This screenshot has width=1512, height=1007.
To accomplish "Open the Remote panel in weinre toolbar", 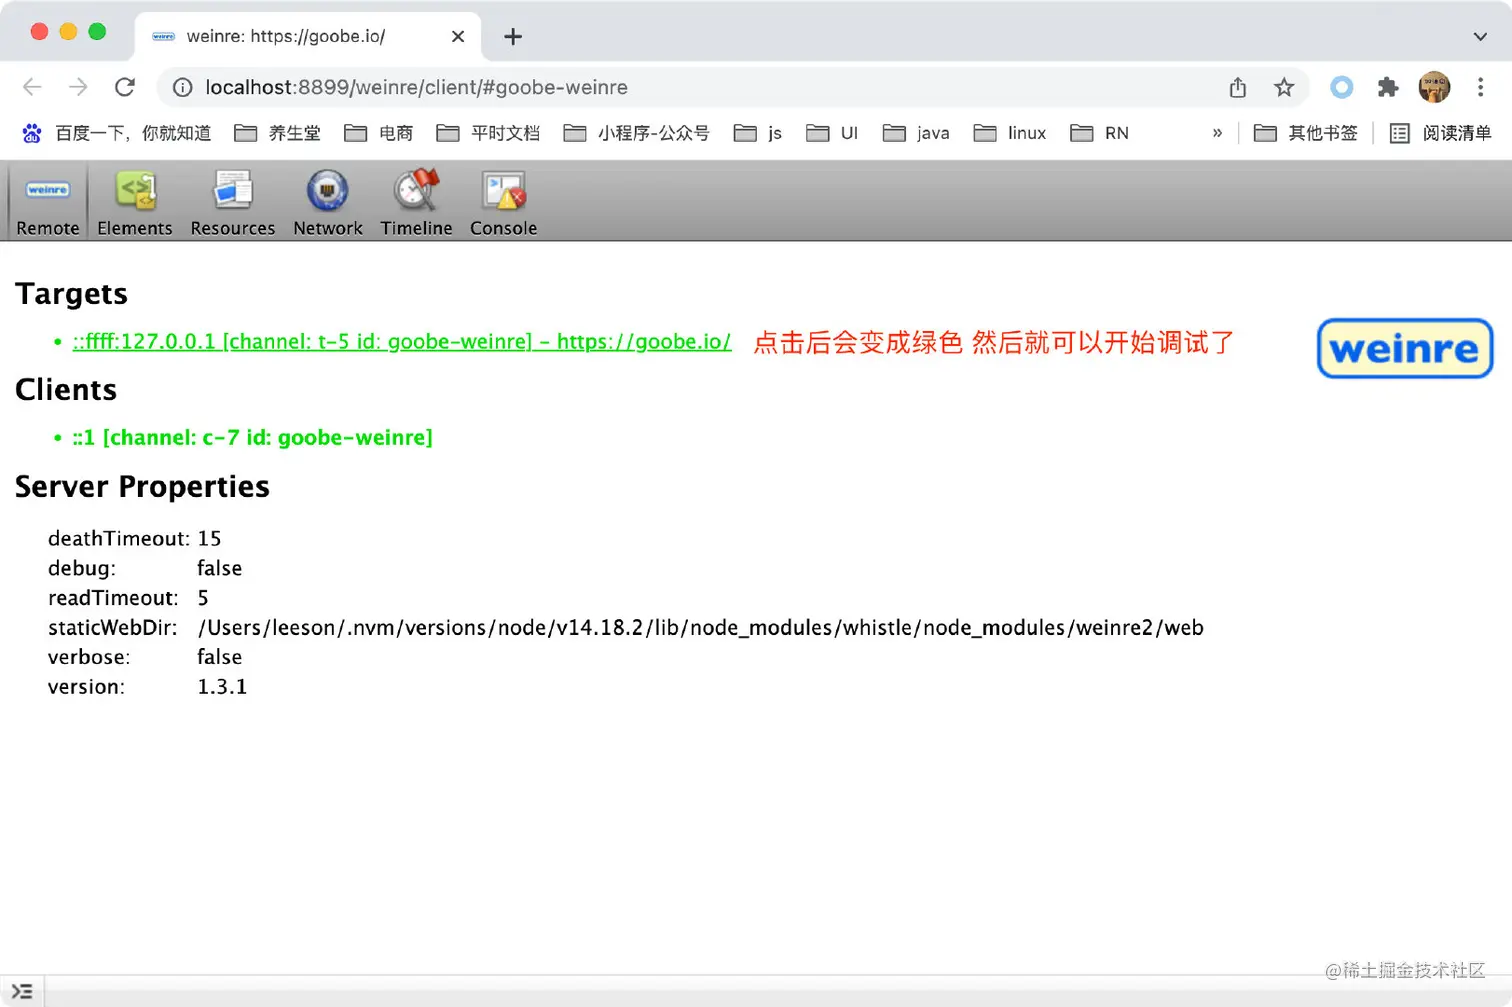I will 47,202.
